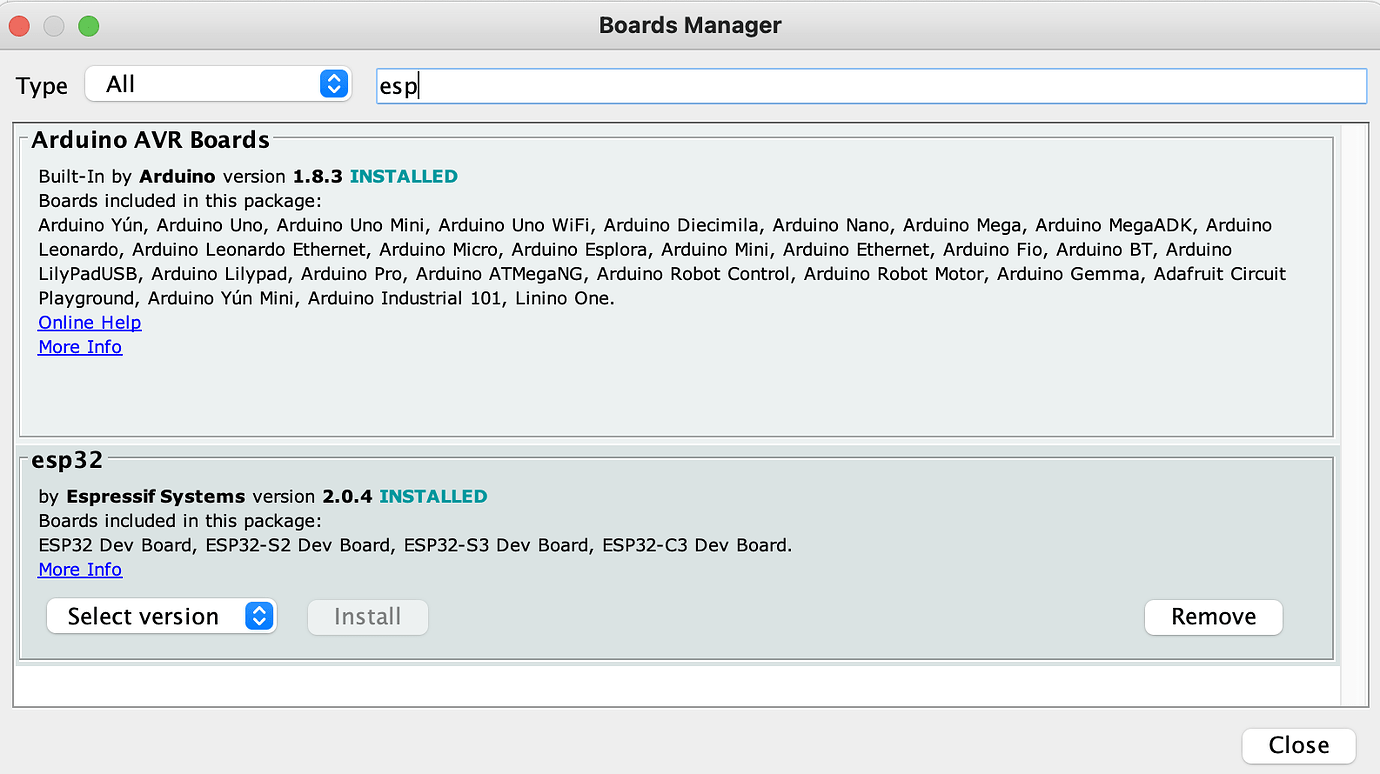The image size is (1380, 774).
Task: Click the blue arrows on Select version
Action: 259,617
